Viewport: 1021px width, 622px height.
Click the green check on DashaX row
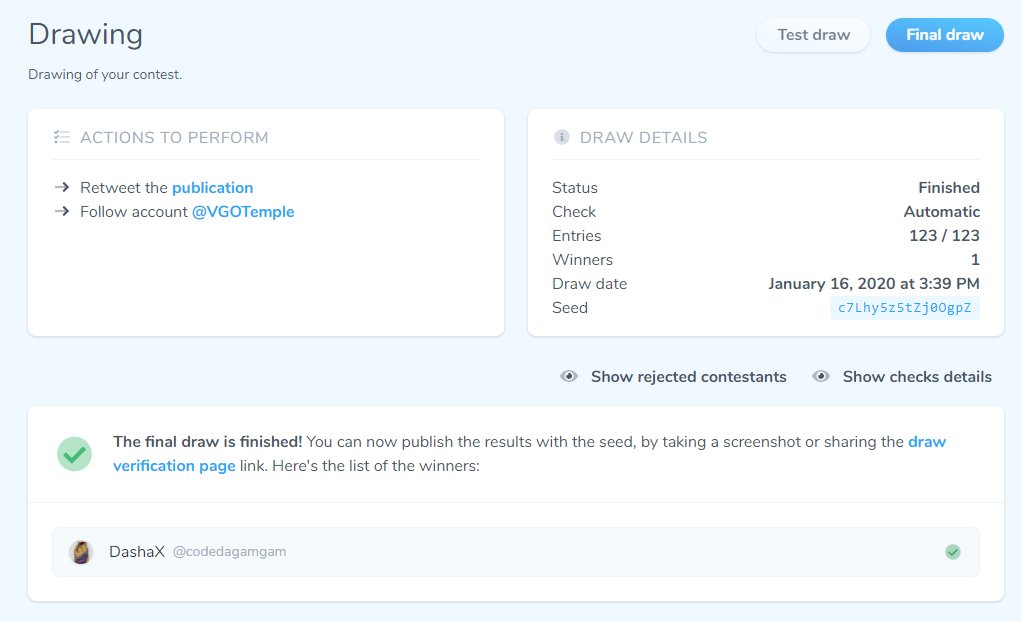(x=953, y=552)
